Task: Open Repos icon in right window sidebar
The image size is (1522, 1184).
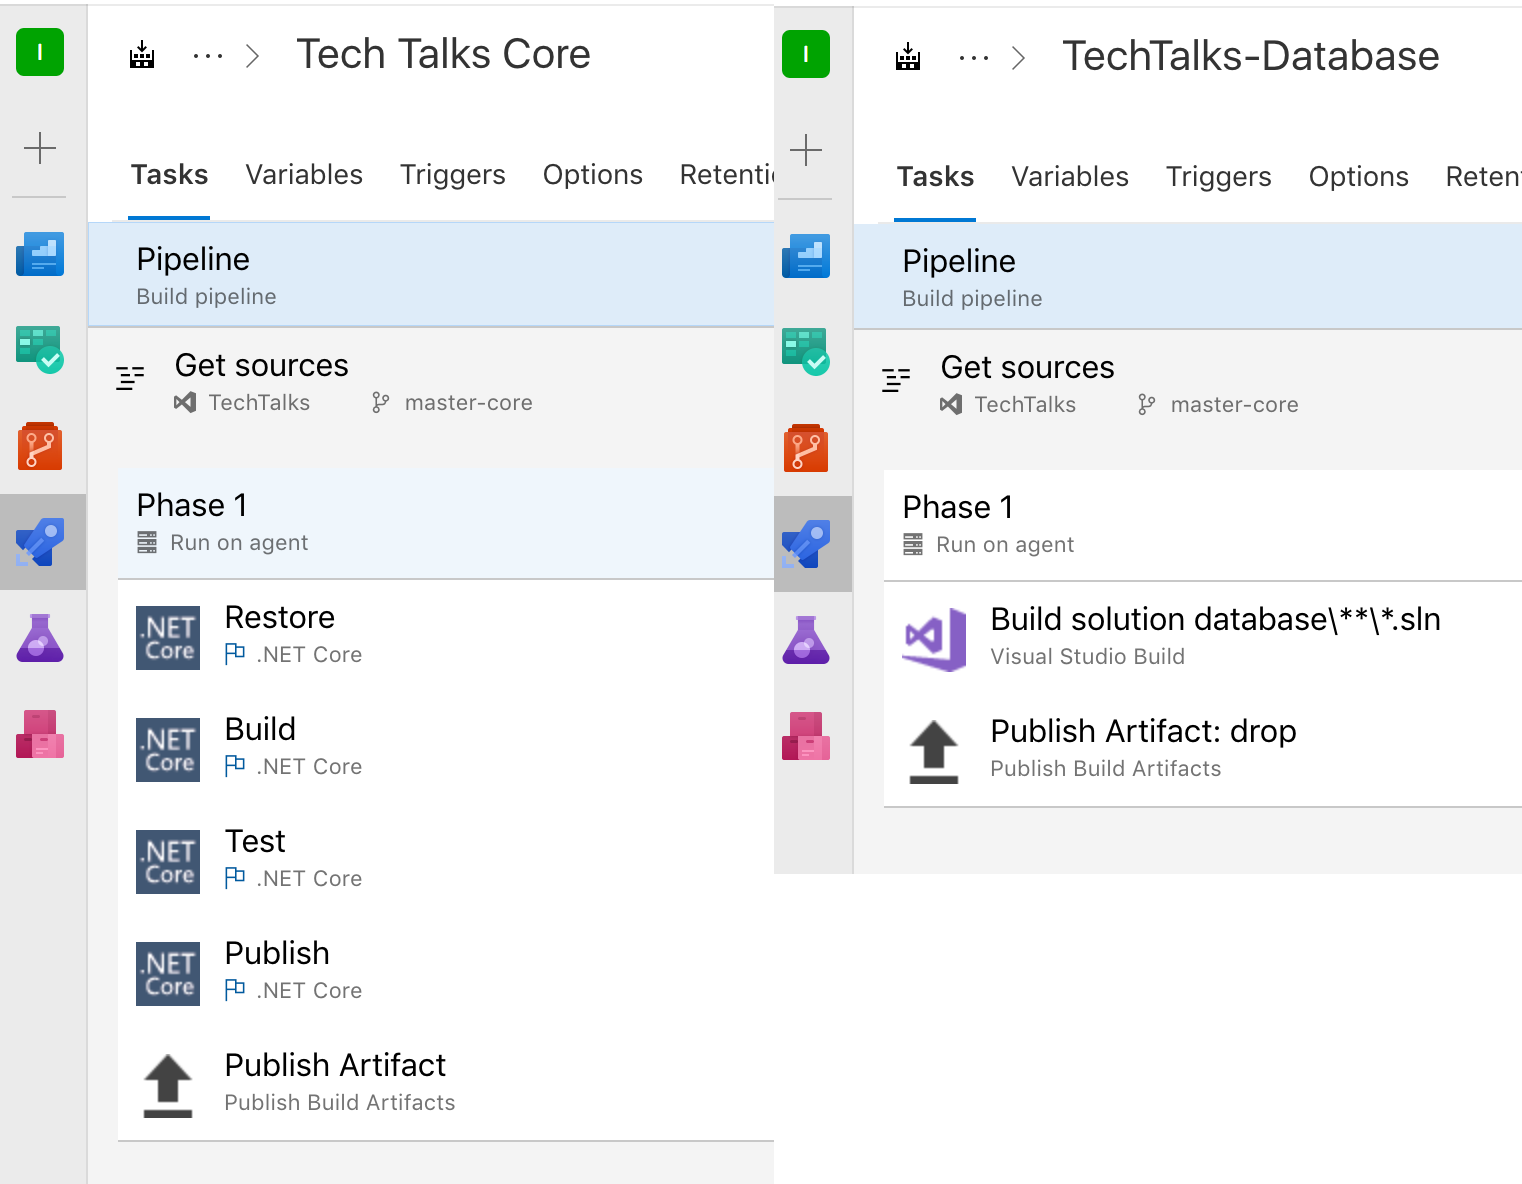Action: click(x=806, y=448)
